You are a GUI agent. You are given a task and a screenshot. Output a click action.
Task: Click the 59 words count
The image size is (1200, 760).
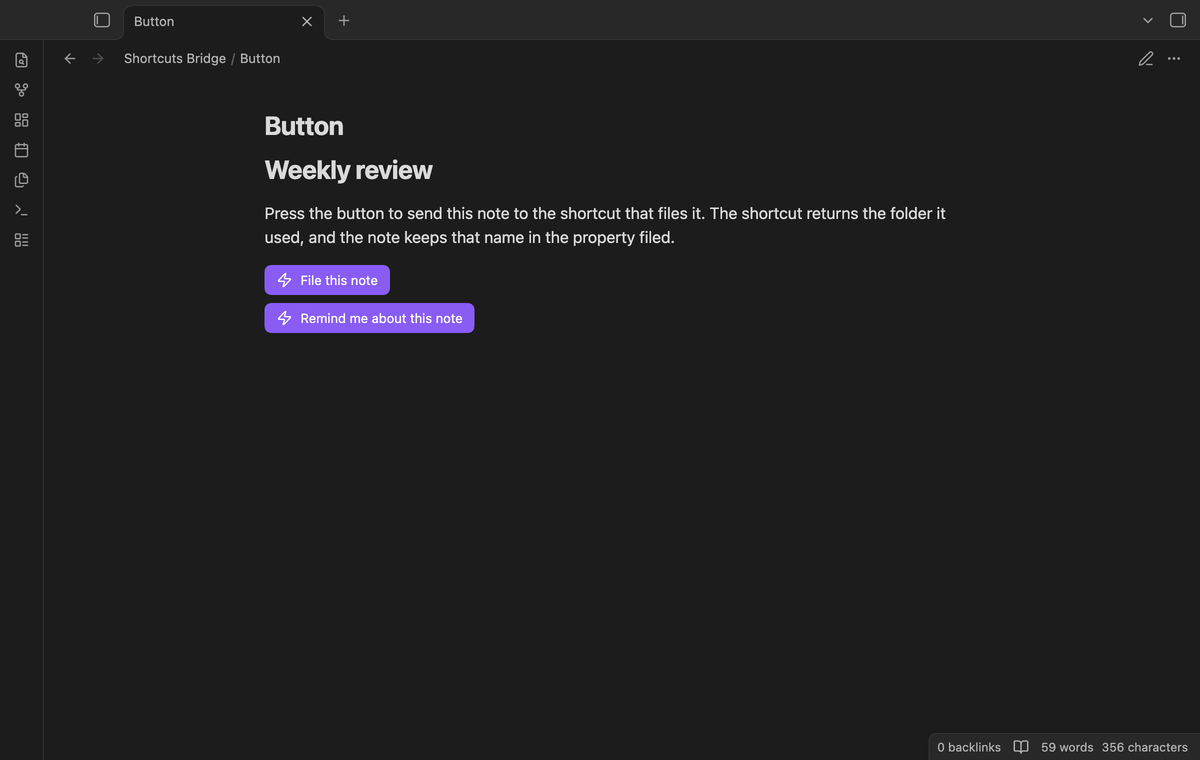[1067, 747]
